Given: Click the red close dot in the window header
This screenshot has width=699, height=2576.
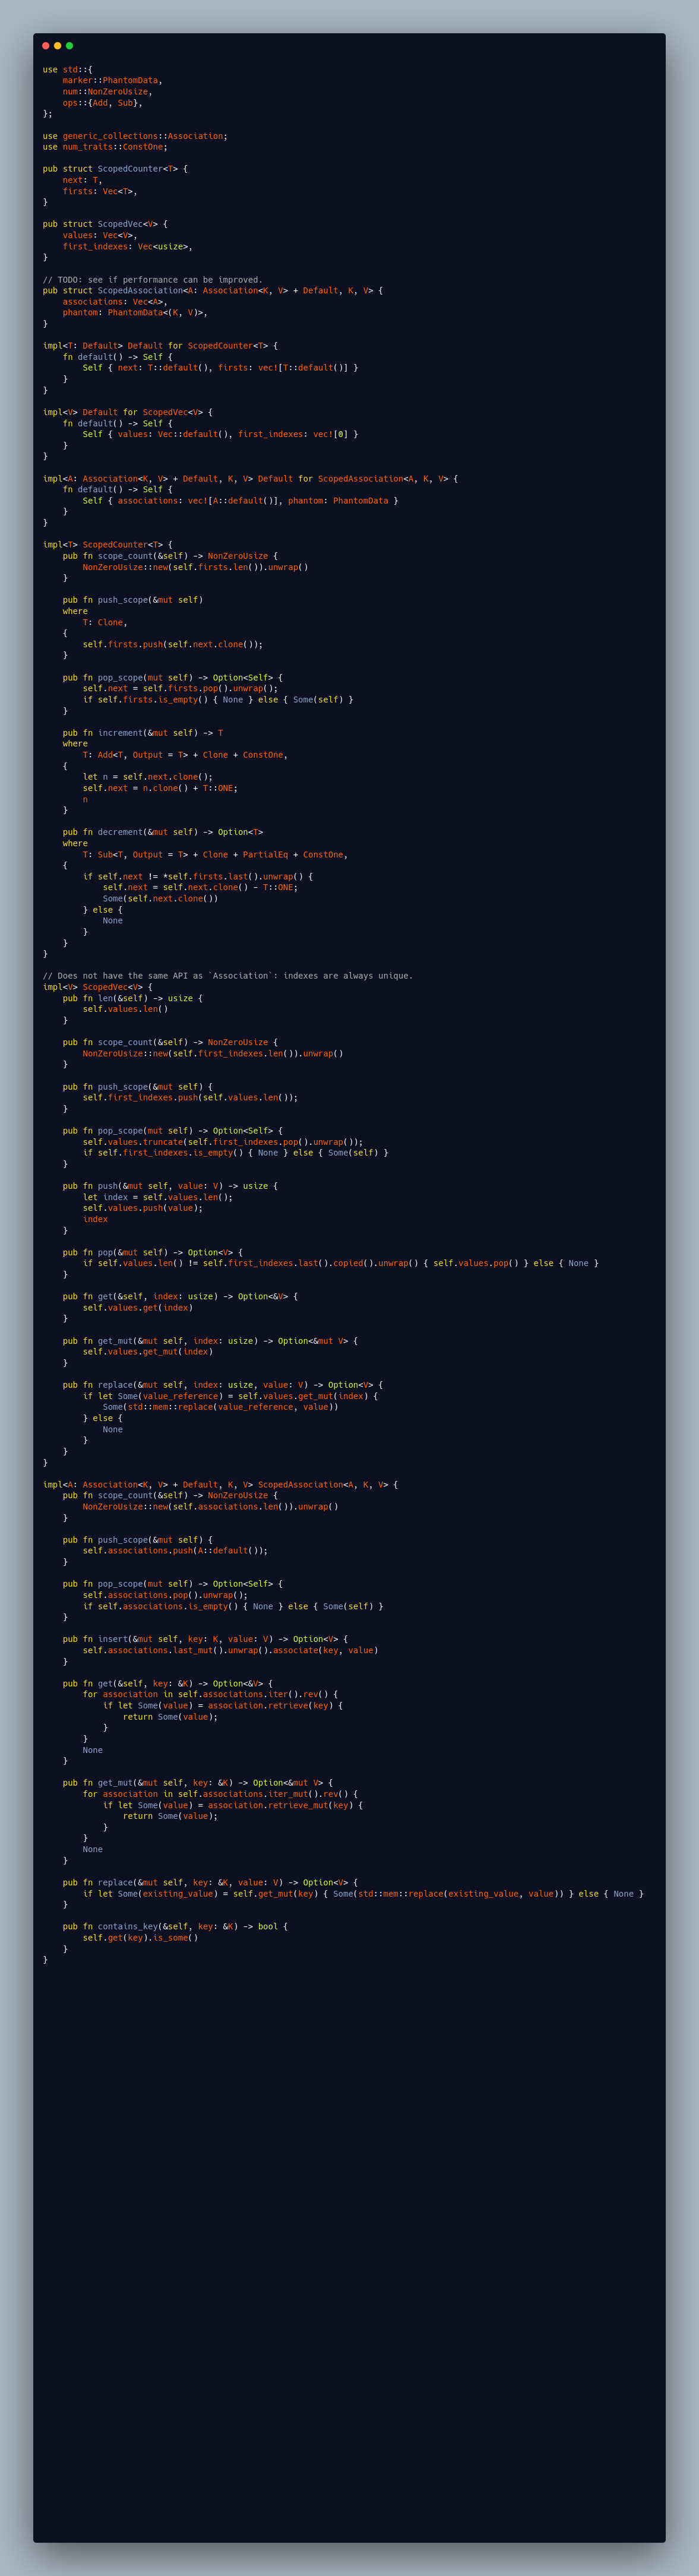Looking at the screenshot, I should tap(46, 46).
